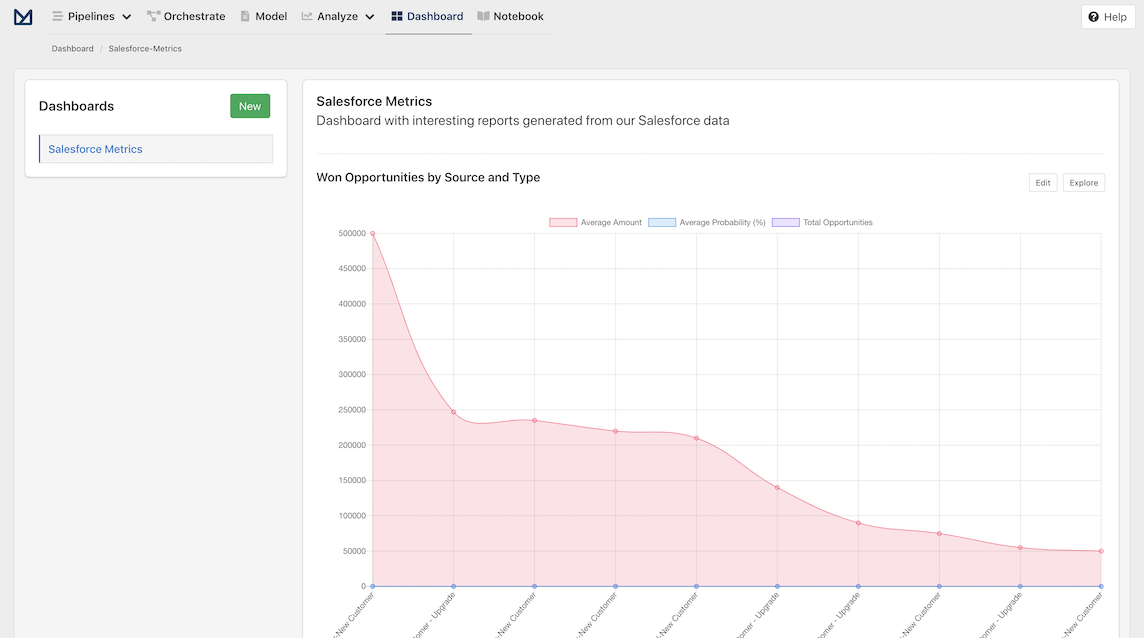Click the Orchestrate flow icon
The image size is (1144, 638).
153,16
